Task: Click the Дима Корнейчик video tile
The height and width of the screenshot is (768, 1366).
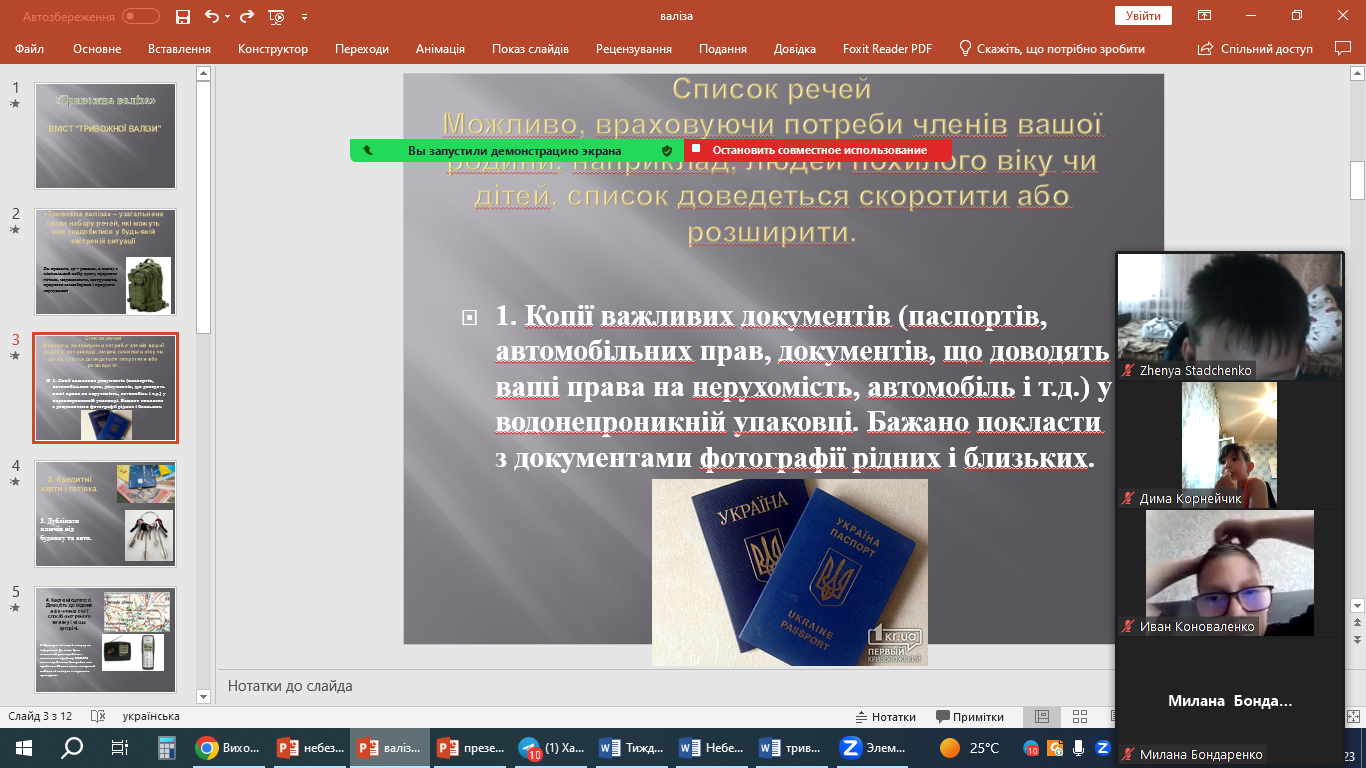Action: coord(1229,444)
